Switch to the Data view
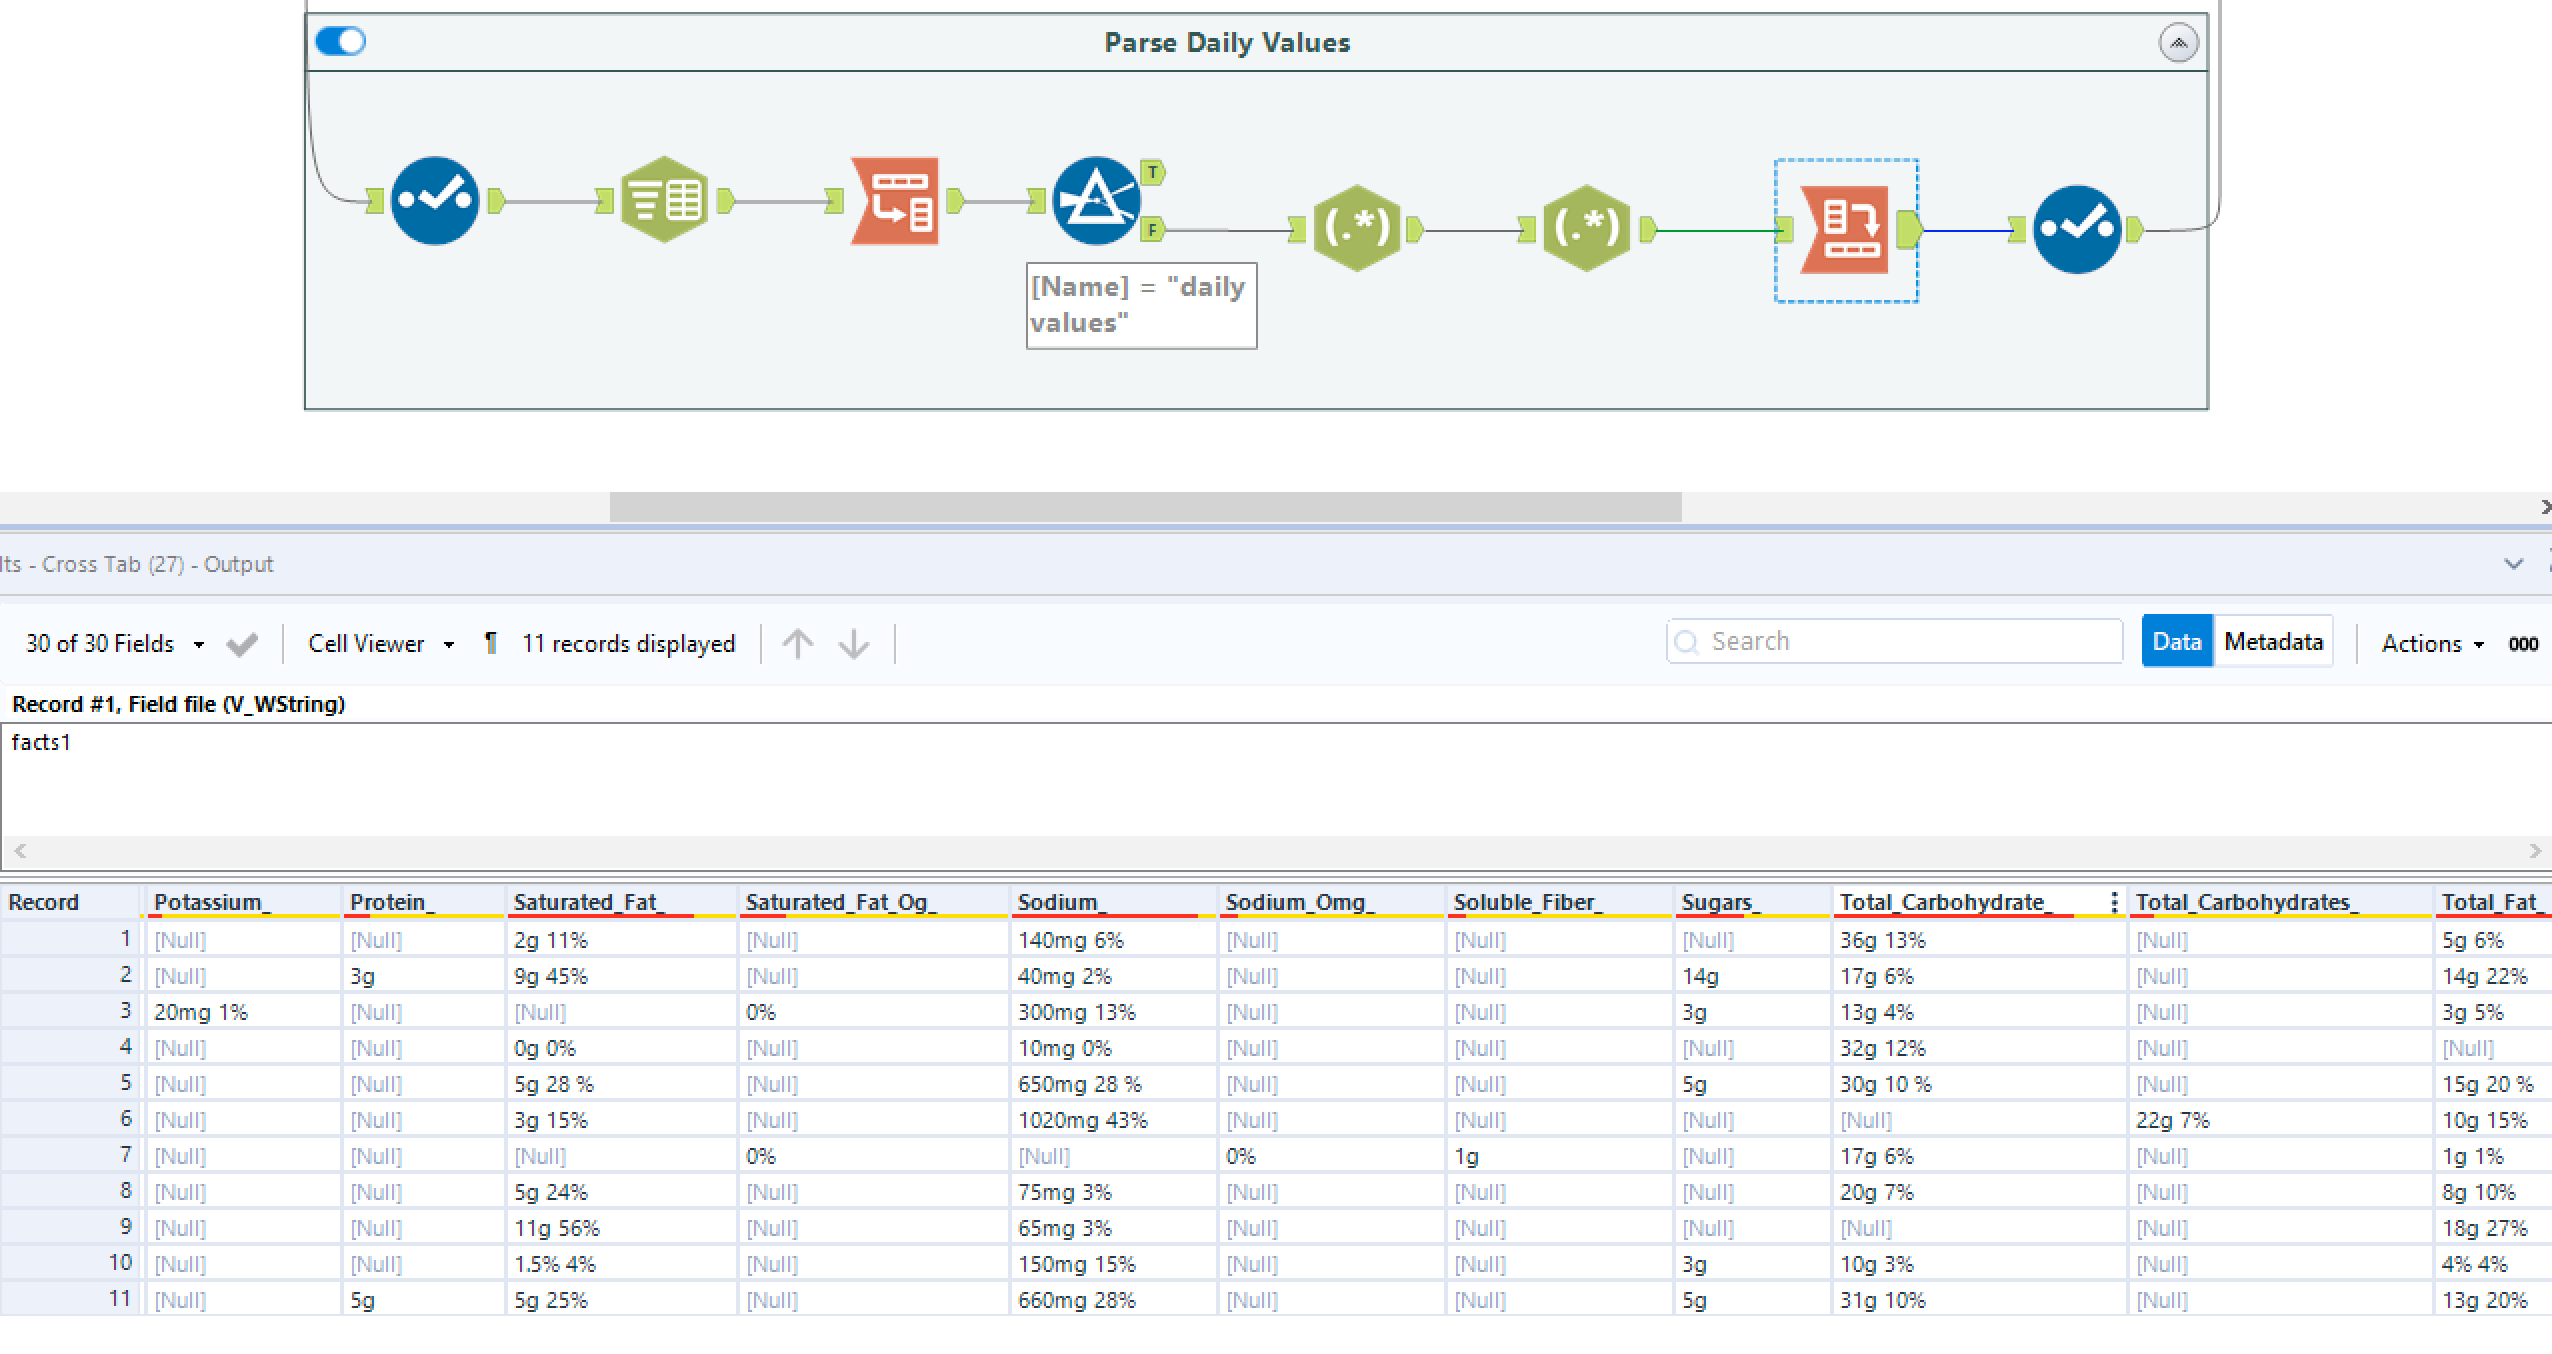Viewport: 2552px width, 1354px height. tap(2177, 640)
